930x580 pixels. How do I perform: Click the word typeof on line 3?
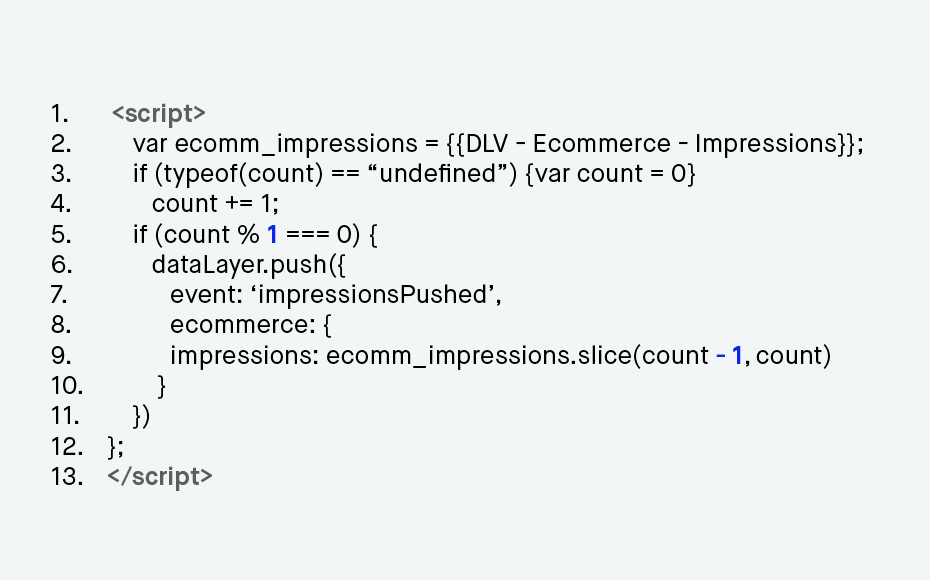[x=201, y=174]
